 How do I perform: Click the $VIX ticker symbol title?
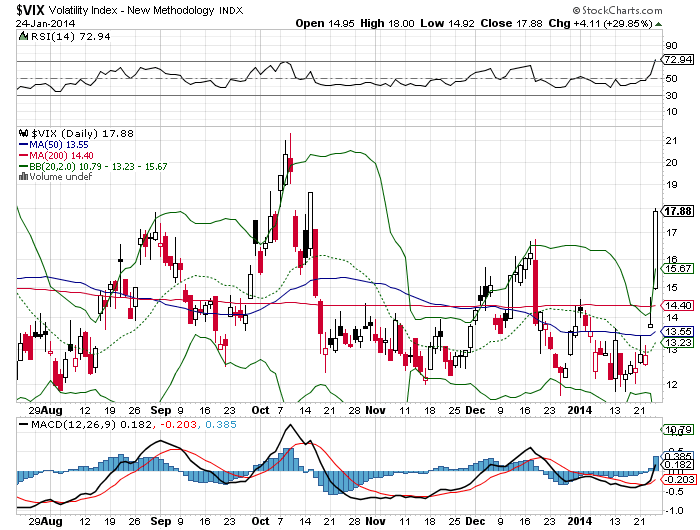[x=30, y=10]
